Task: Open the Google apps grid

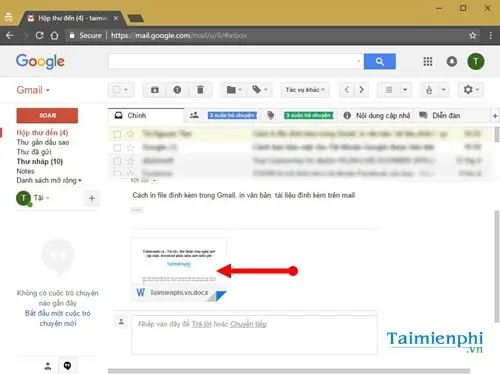Action: click(x=428, y=61)
